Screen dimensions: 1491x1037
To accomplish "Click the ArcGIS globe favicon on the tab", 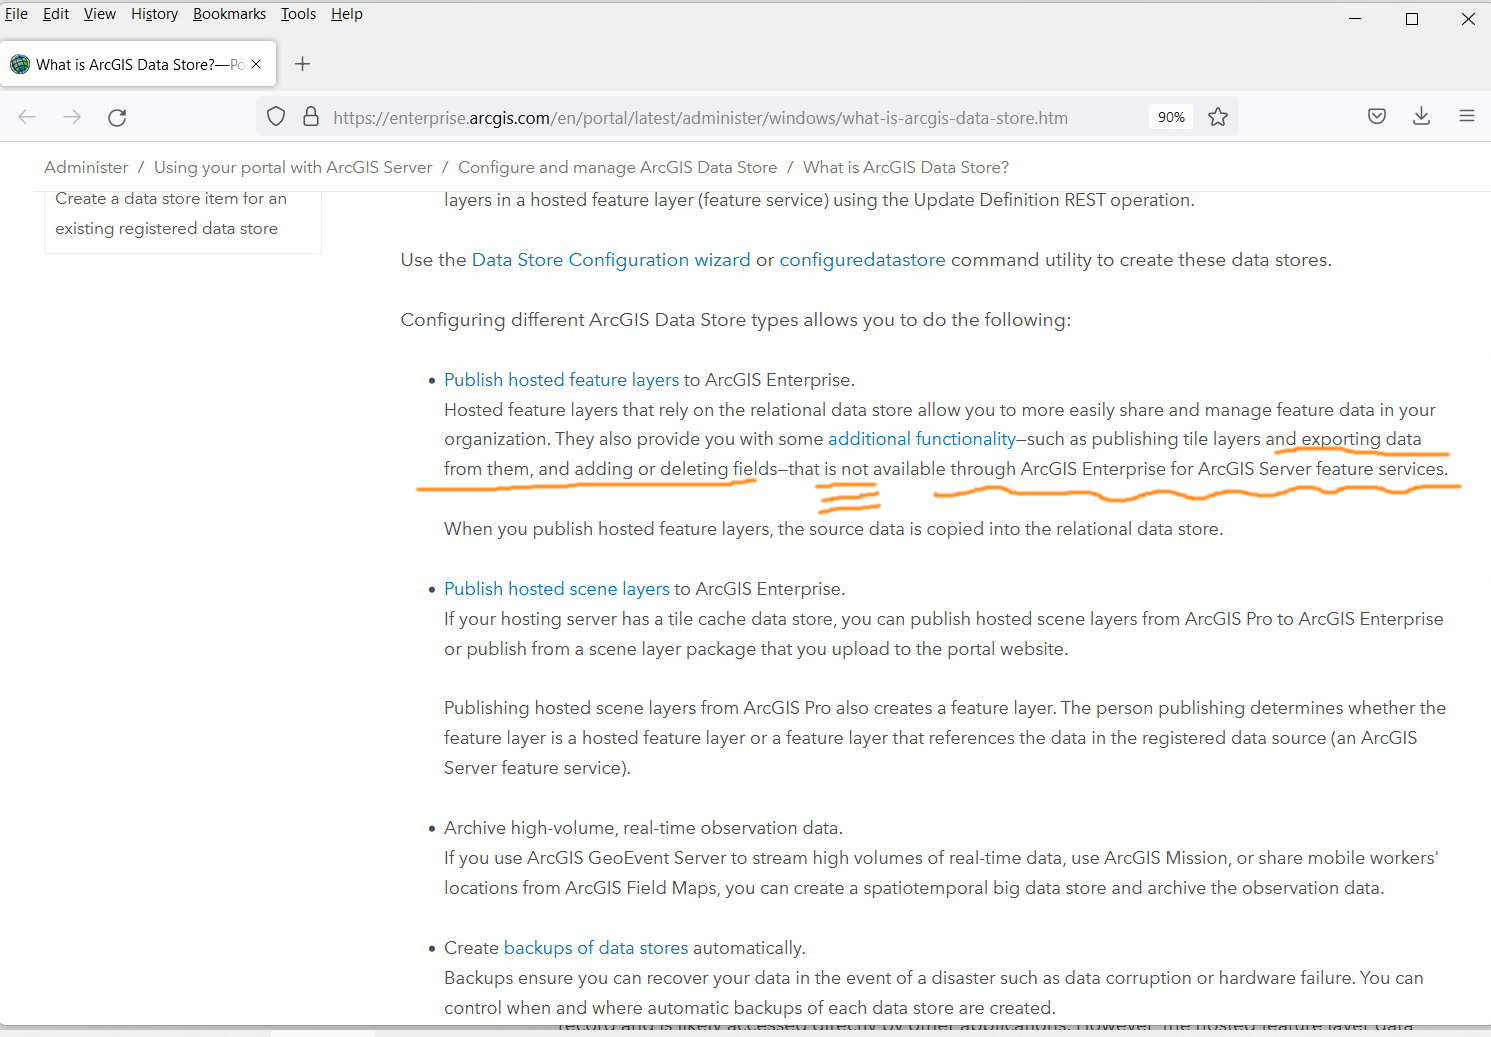I will point(20,64).
